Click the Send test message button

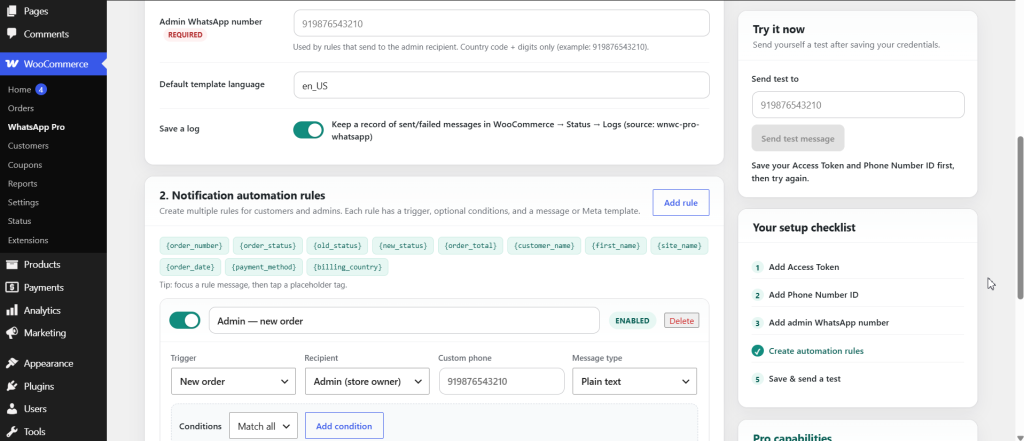click(x=797, y=139)
